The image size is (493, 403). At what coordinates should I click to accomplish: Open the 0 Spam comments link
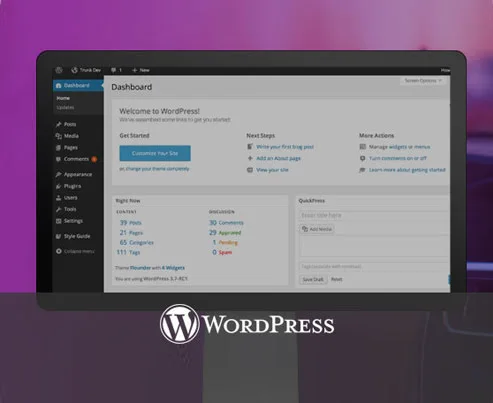222,252
